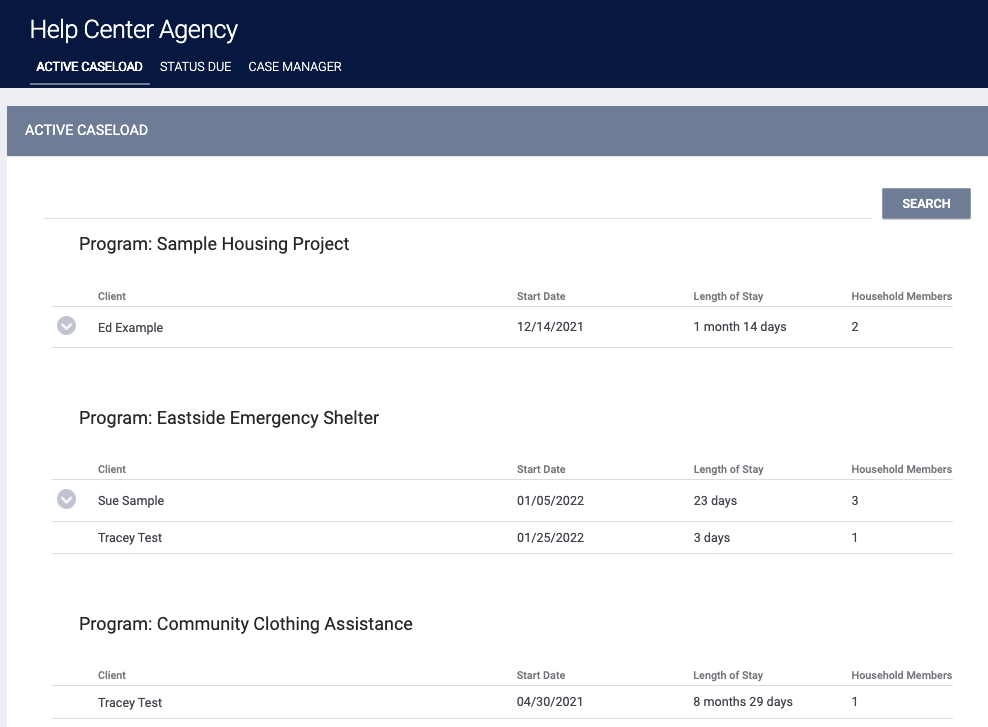The width and height of the screenshot is (988, 727).
Task: Open client Ed Example
Action: pyautogui.click(x=130, y=328)
